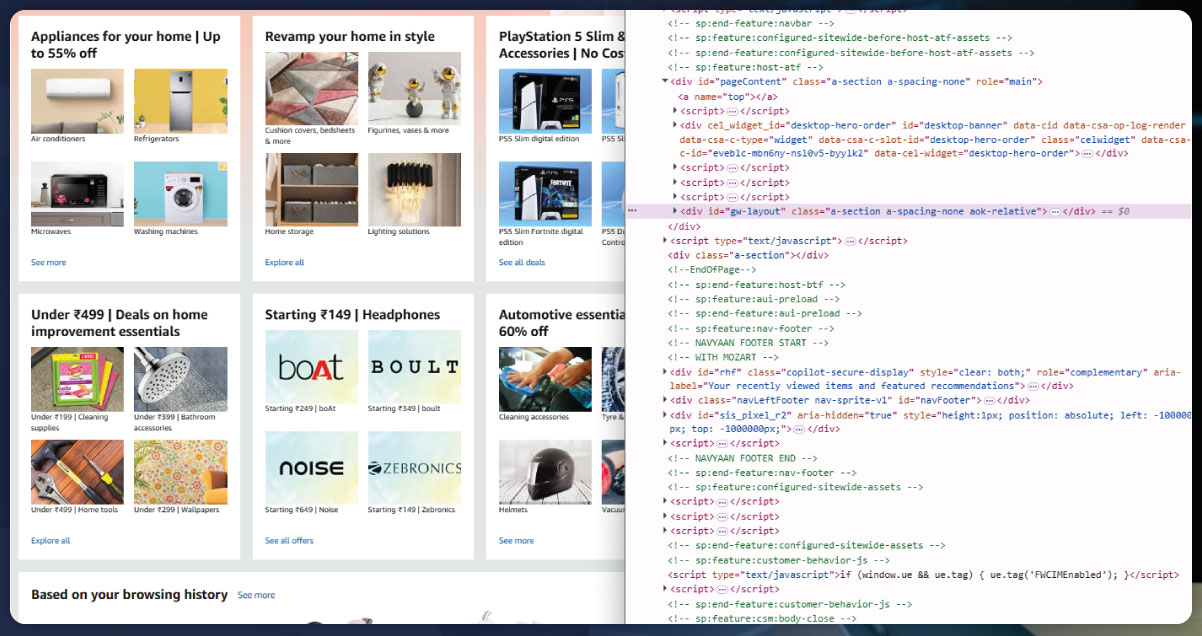Select the Zebronics brand logo tile

[x=414, y=467]
